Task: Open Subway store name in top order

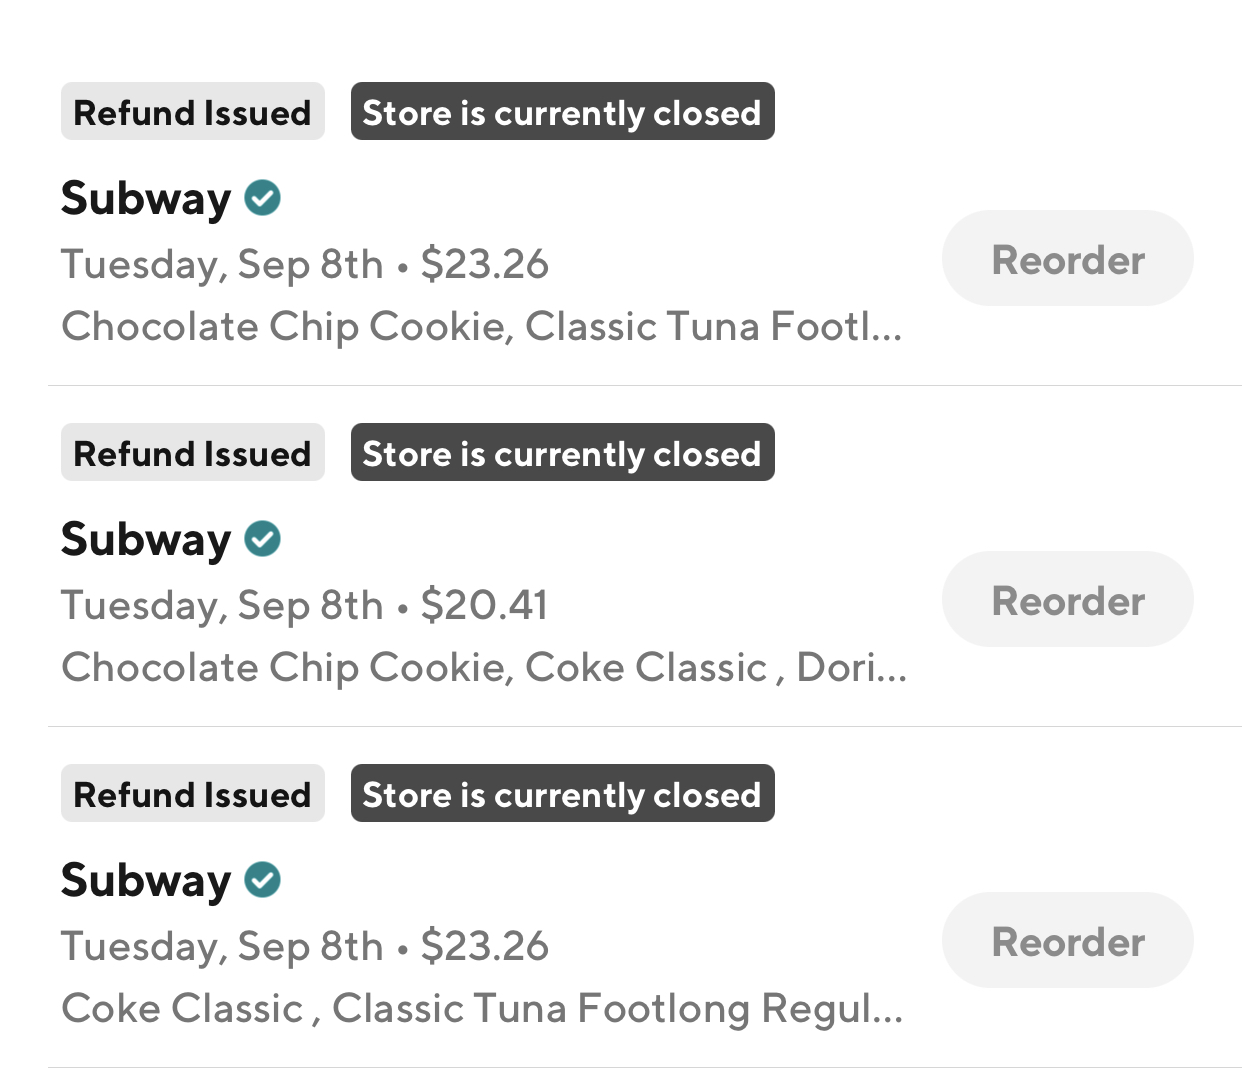Action: point(146,198)
